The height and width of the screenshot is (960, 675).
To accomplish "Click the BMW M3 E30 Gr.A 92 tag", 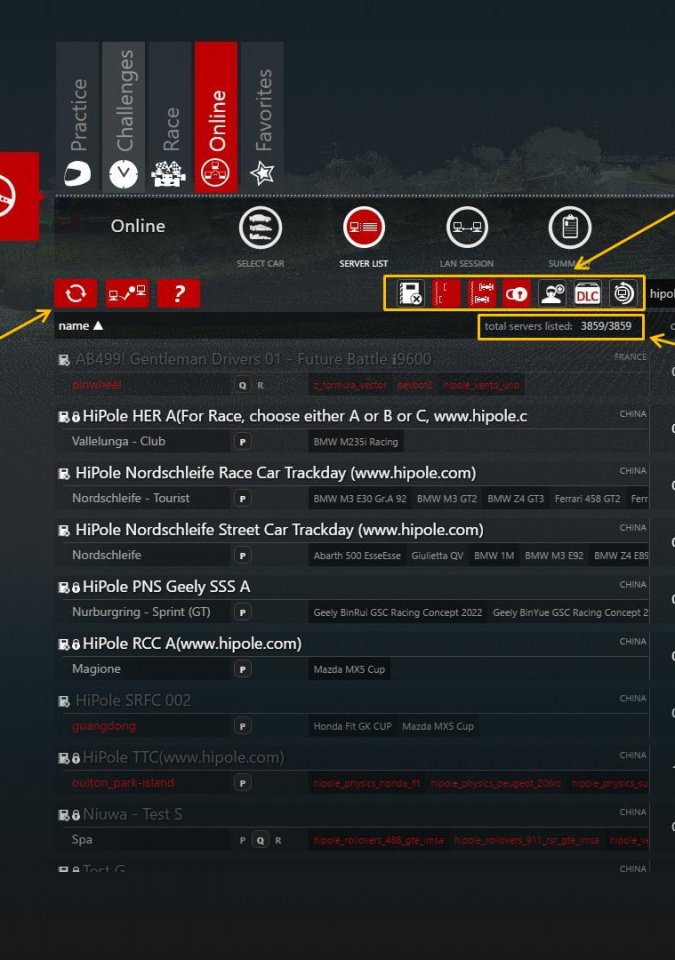I will tap(360, 499).
